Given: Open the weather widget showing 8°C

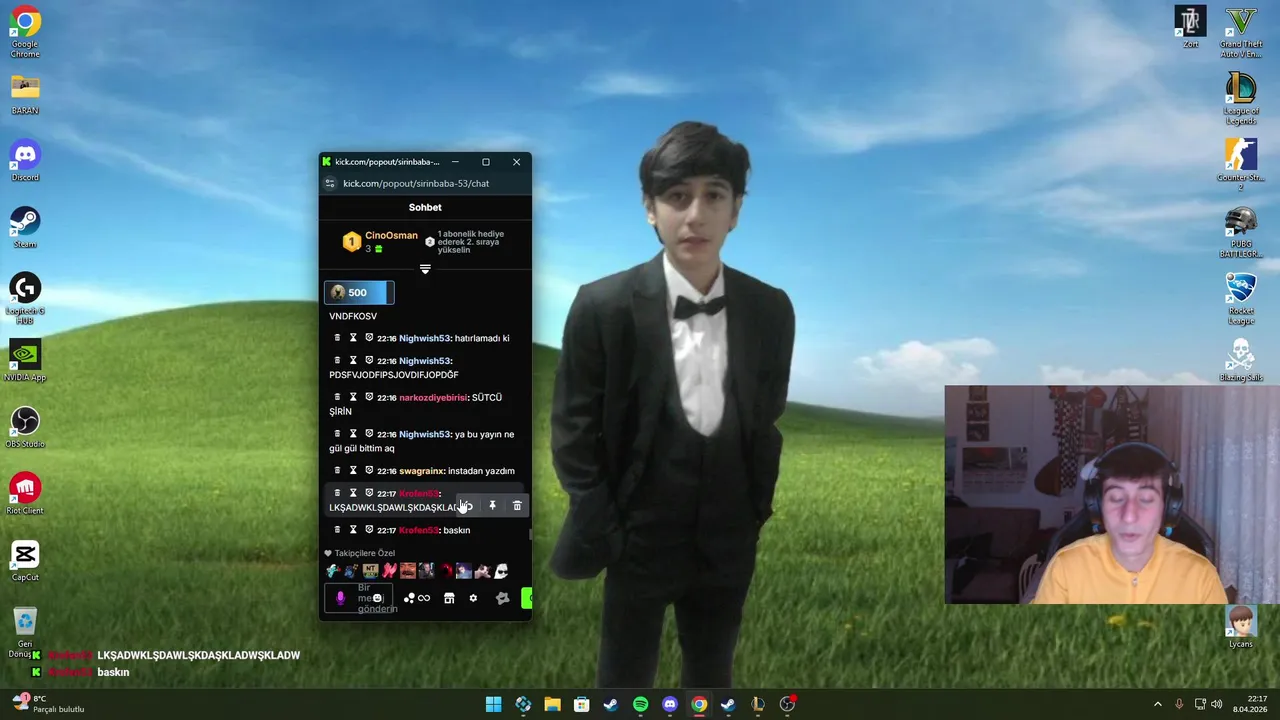Looking at the screenshot, I should [x=48, y=703].
